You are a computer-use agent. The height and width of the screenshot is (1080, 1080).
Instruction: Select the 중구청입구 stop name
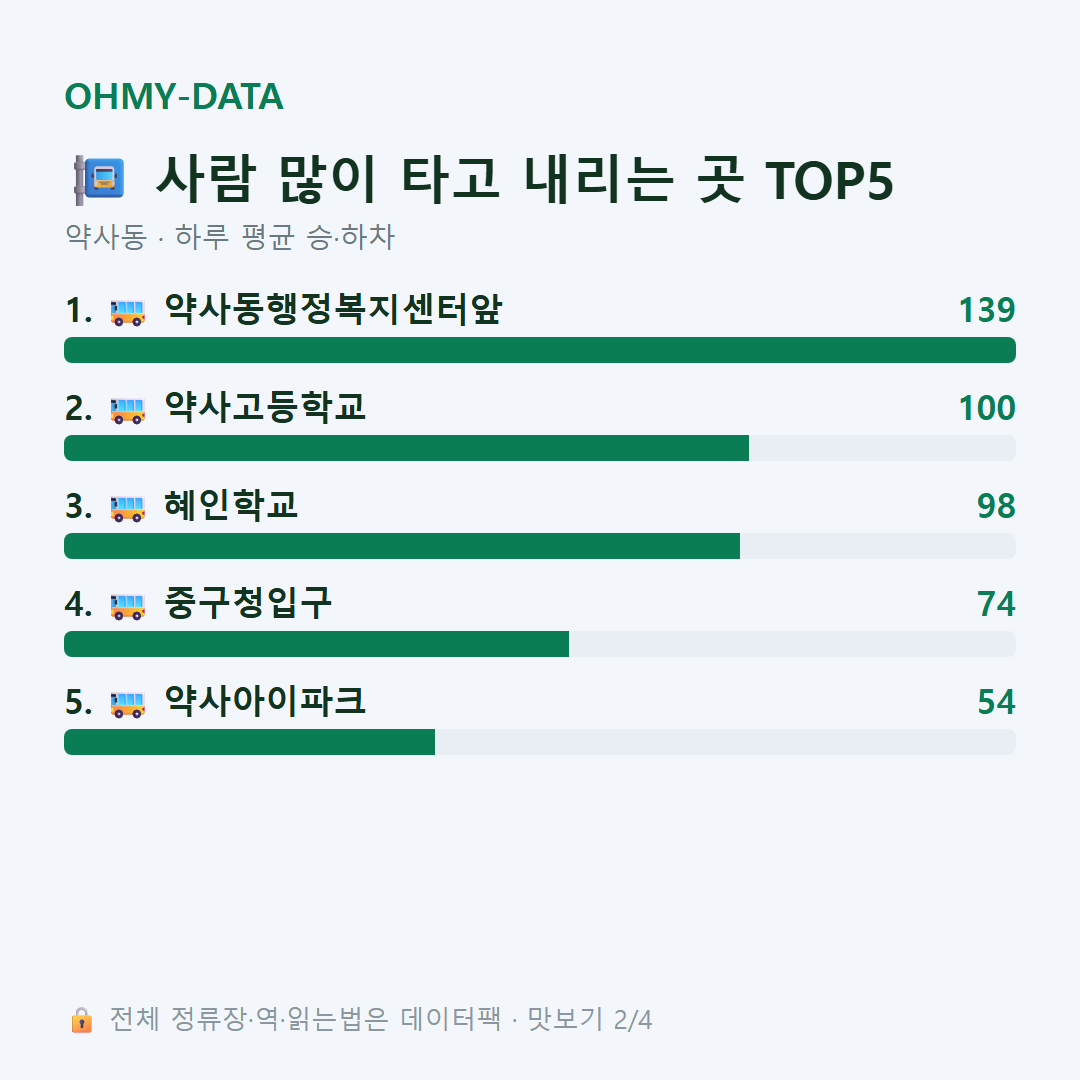[x=248, y=603]
